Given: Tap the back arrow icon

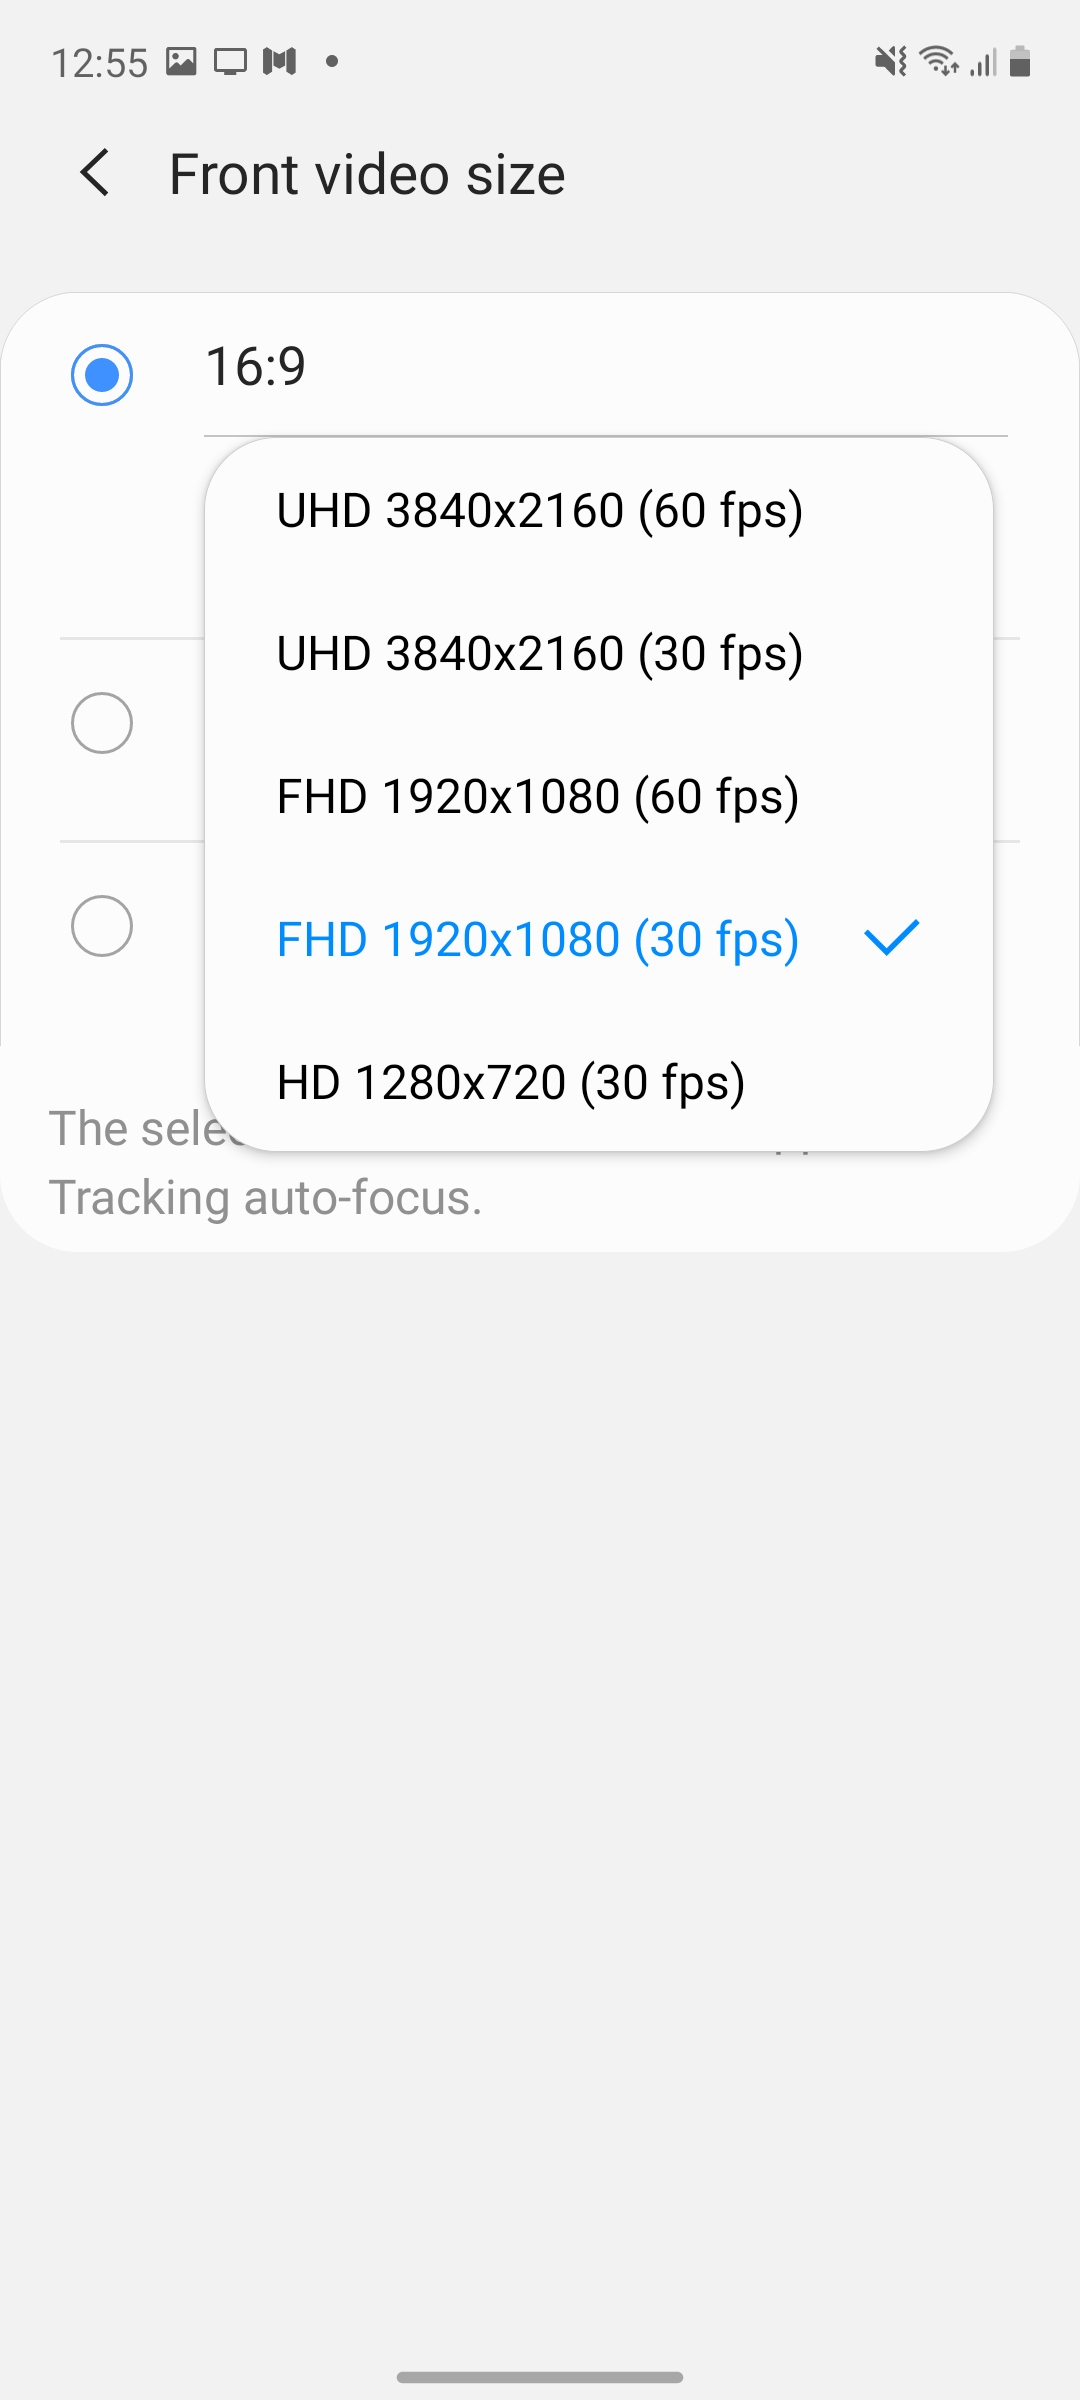Looking at the screenshot, I should (x=95, y=173).
